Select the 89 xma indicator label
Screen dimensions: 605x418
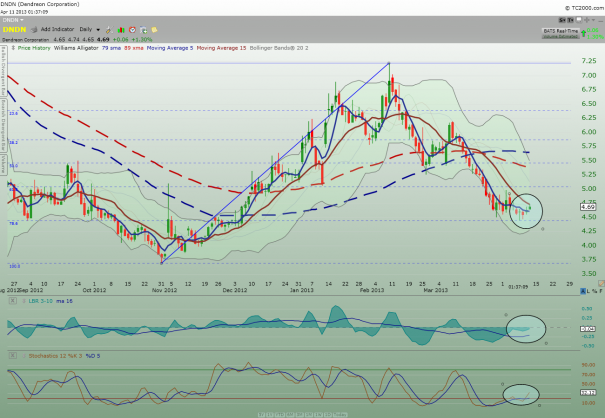pyautogui.click(x=134, y=48)
